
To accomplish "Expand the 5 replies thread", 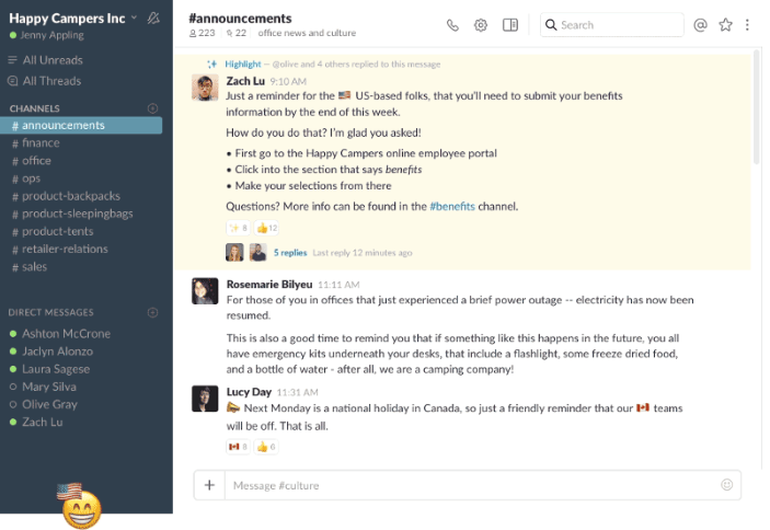I will [x=290, y=253].
